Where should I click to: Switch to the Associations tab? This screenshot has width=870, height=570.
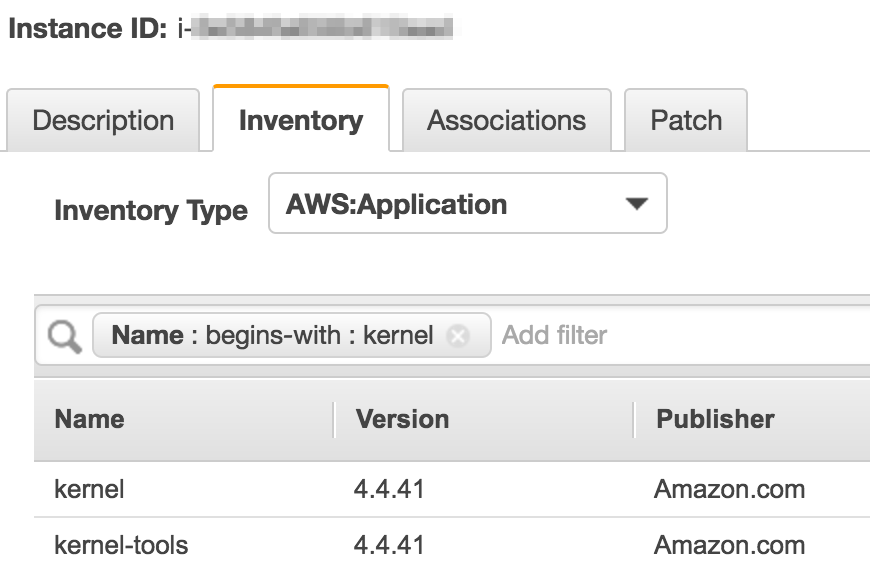point(507,120)
